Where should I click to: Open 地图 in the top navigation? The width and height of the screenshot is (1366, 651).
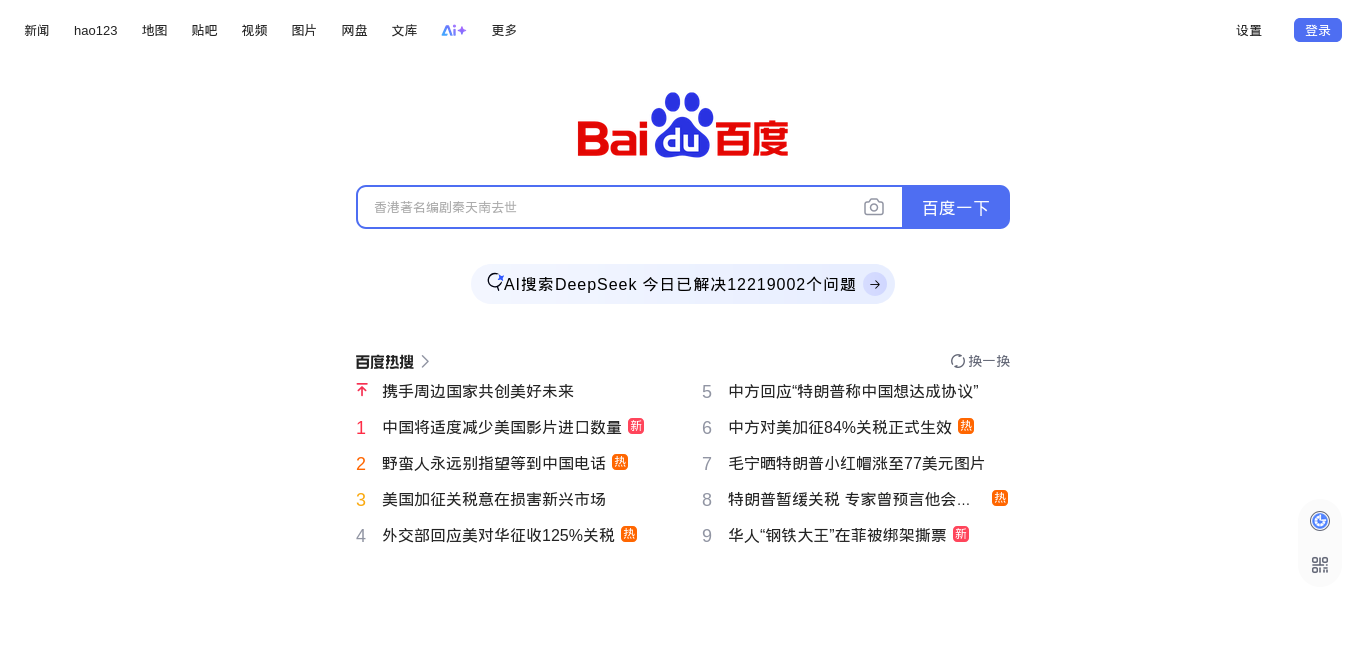coord(155,30)
